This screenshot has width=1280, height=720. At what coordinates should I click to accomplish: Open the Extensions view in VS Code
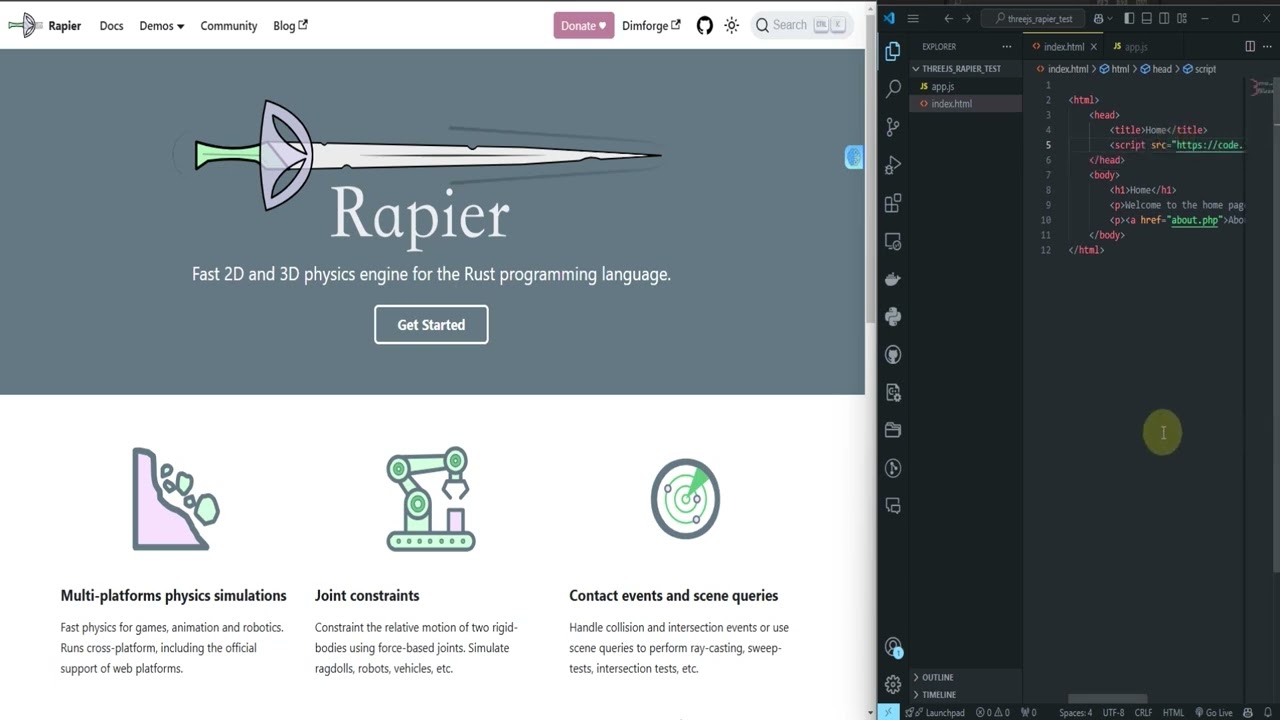coord(893,204)
